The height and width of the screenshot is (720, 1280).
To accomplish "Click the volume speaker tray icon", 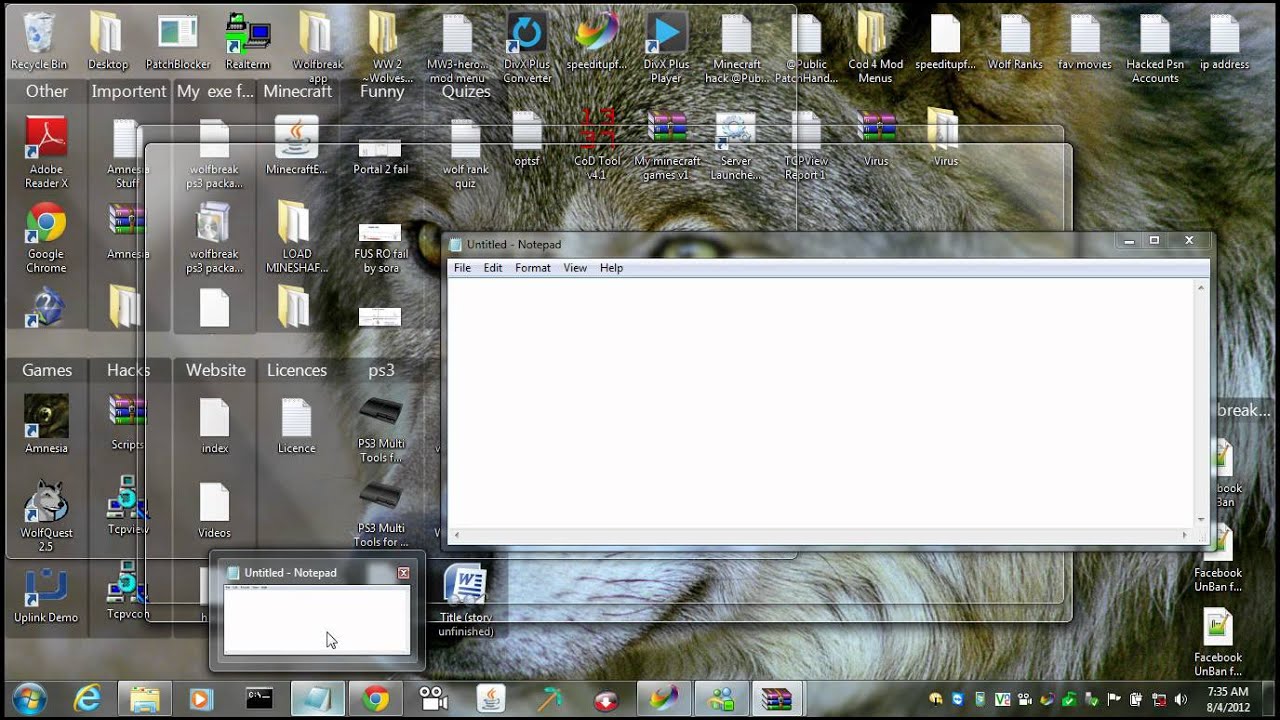I will pyautogui.click(x=1181, y=699).
